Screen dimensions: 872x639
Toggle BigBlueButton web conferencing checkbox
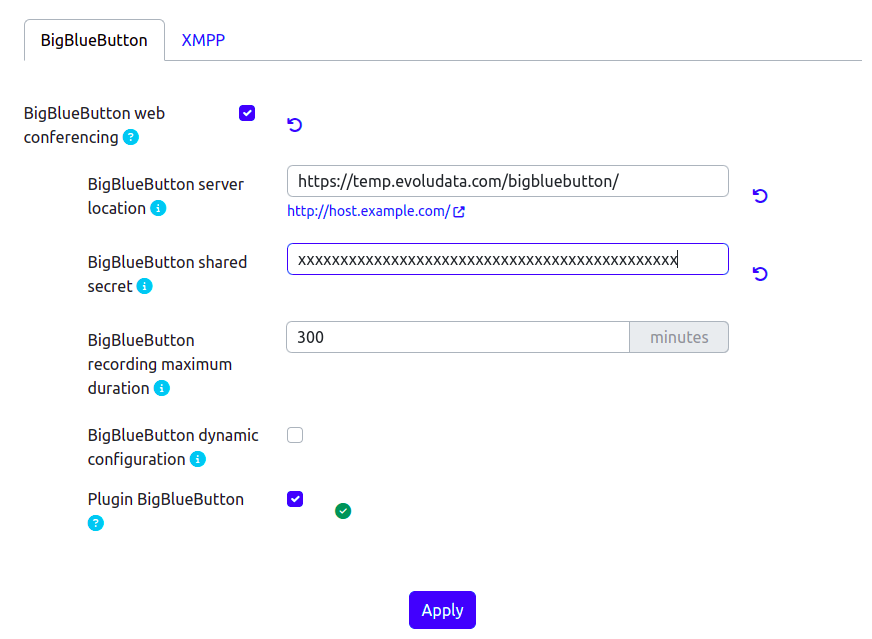(x=247, y=113)
